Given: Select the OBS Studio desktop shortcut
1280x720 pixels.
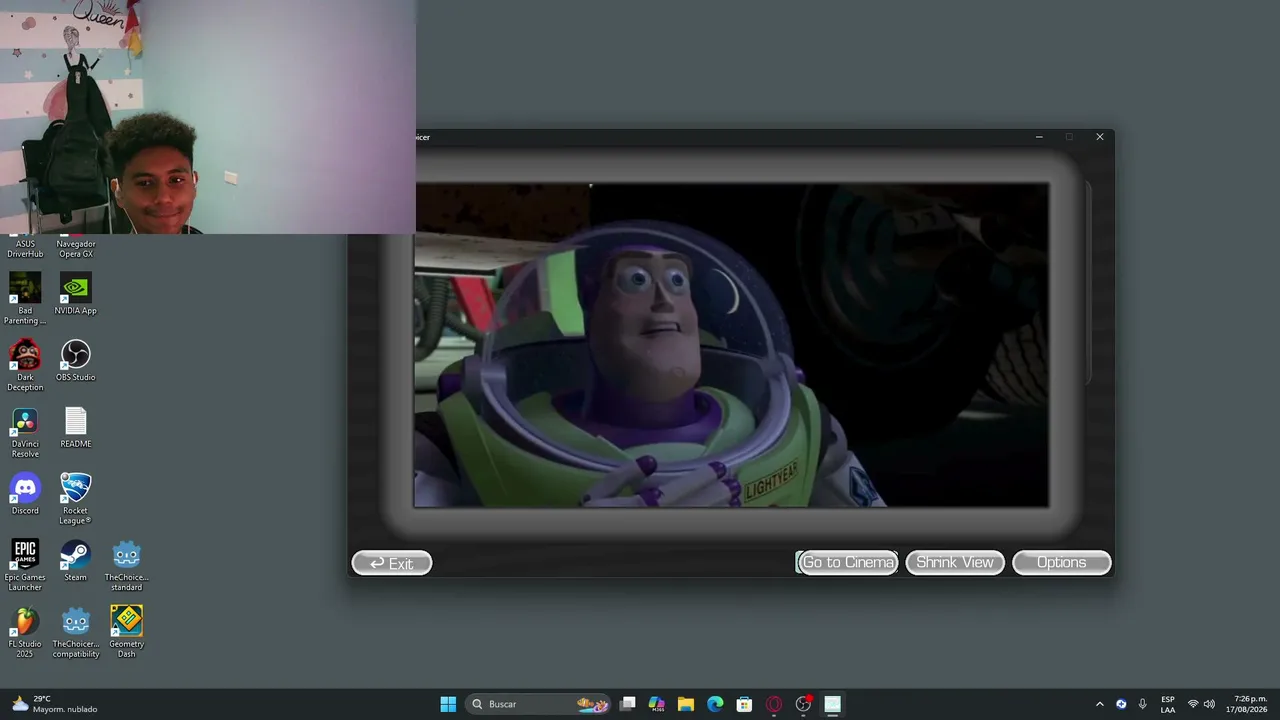Looking at the screenshot, I should [x=76, y=360].
